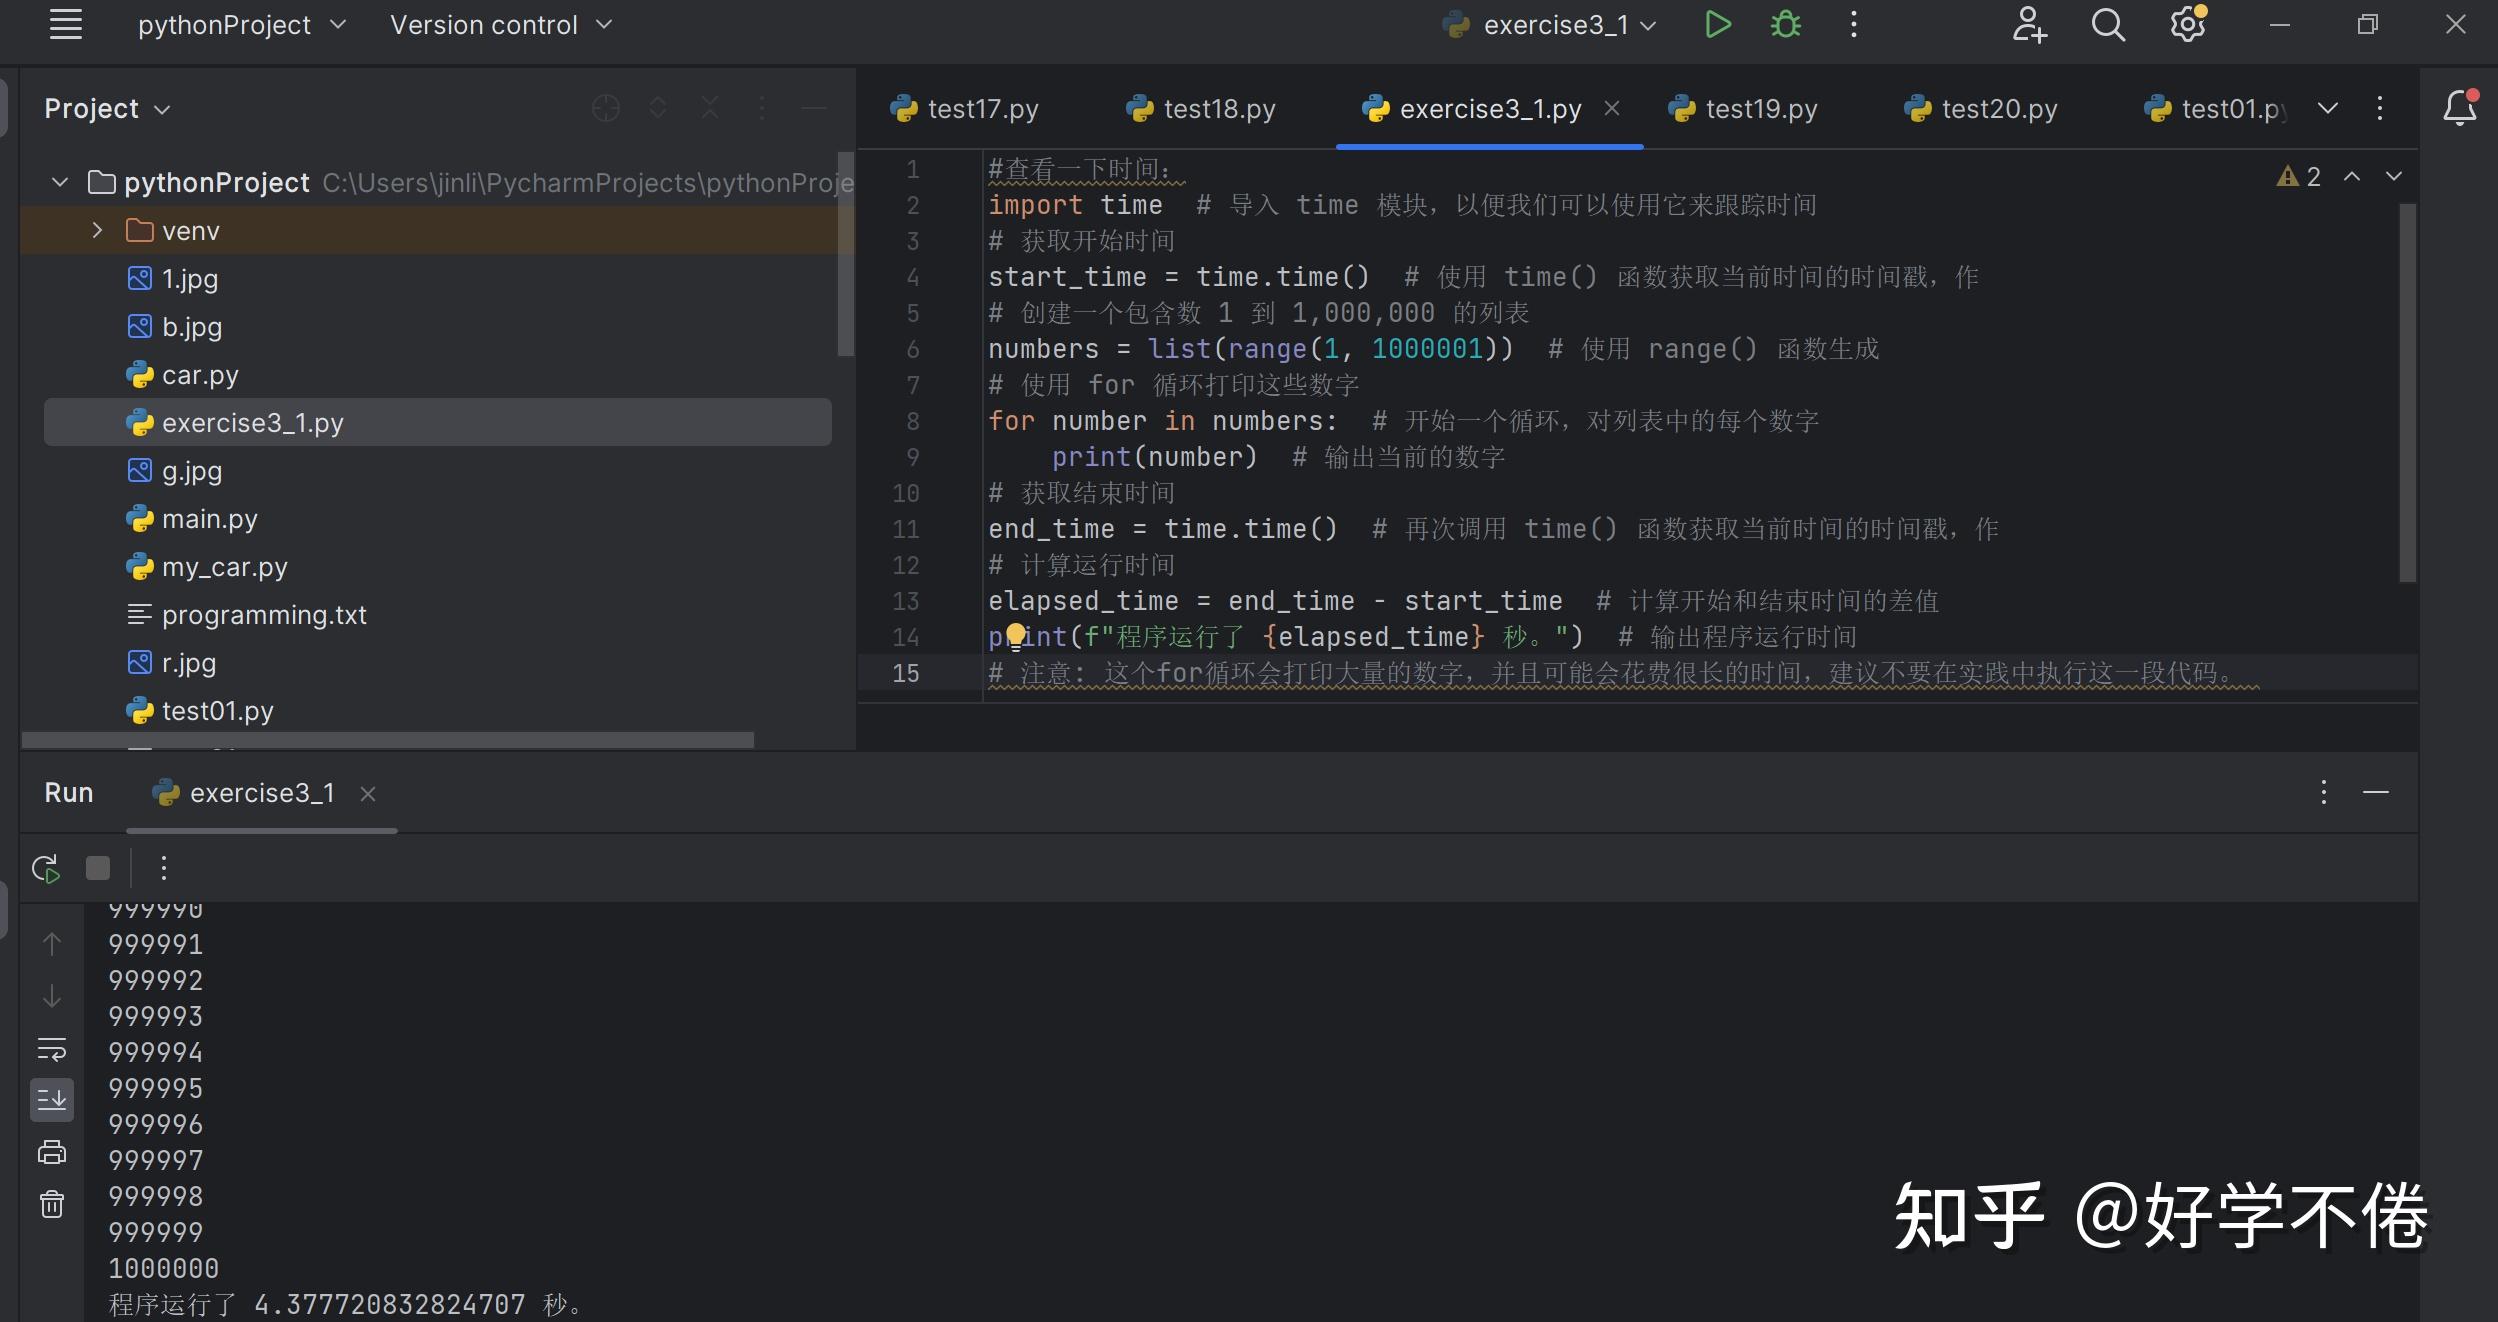Stop the running process with the stop button

click(97, 867)
